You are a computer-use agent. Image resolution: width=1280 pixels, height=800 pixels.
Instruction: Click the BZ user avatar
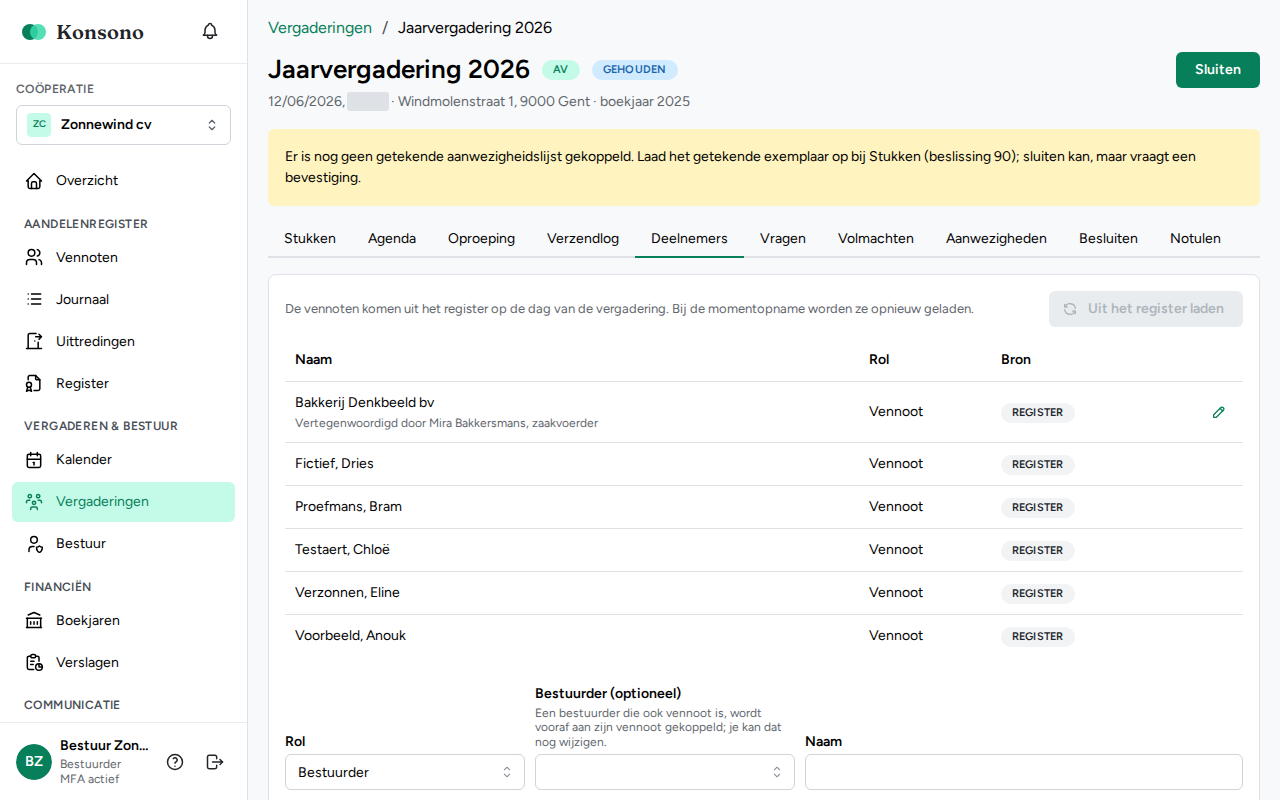tap(34, 762)
